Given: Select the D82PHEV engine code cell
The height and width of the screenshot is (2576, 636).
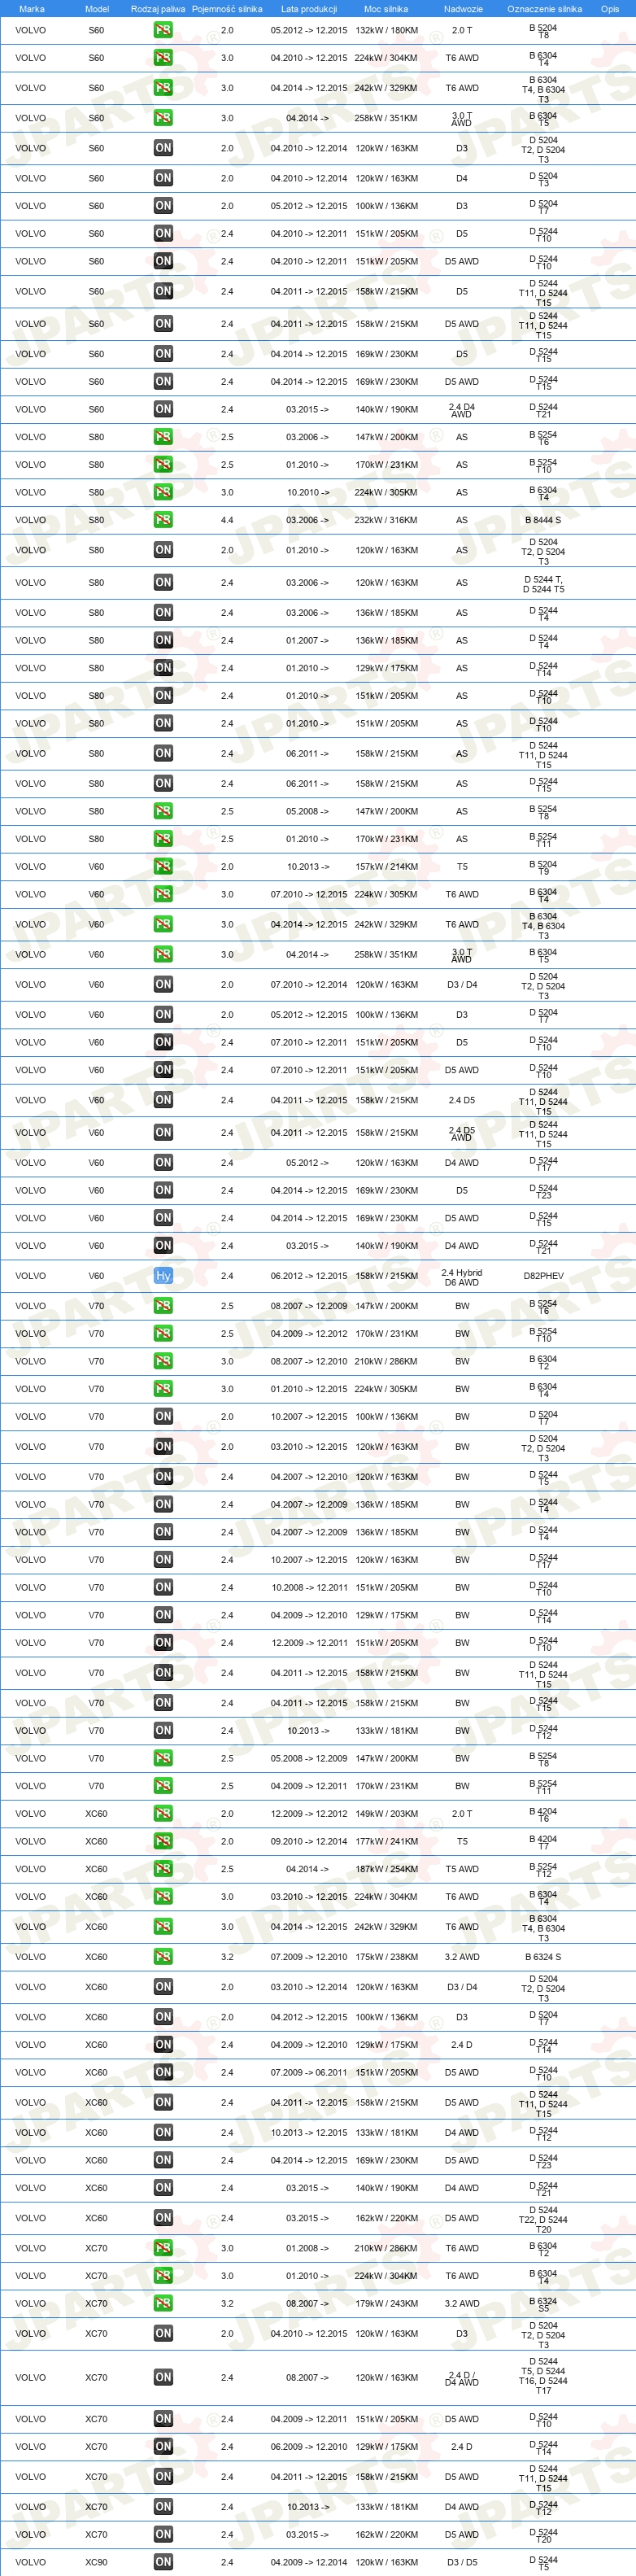Looking at the screenshot, I should click(x=543, y=1276).
